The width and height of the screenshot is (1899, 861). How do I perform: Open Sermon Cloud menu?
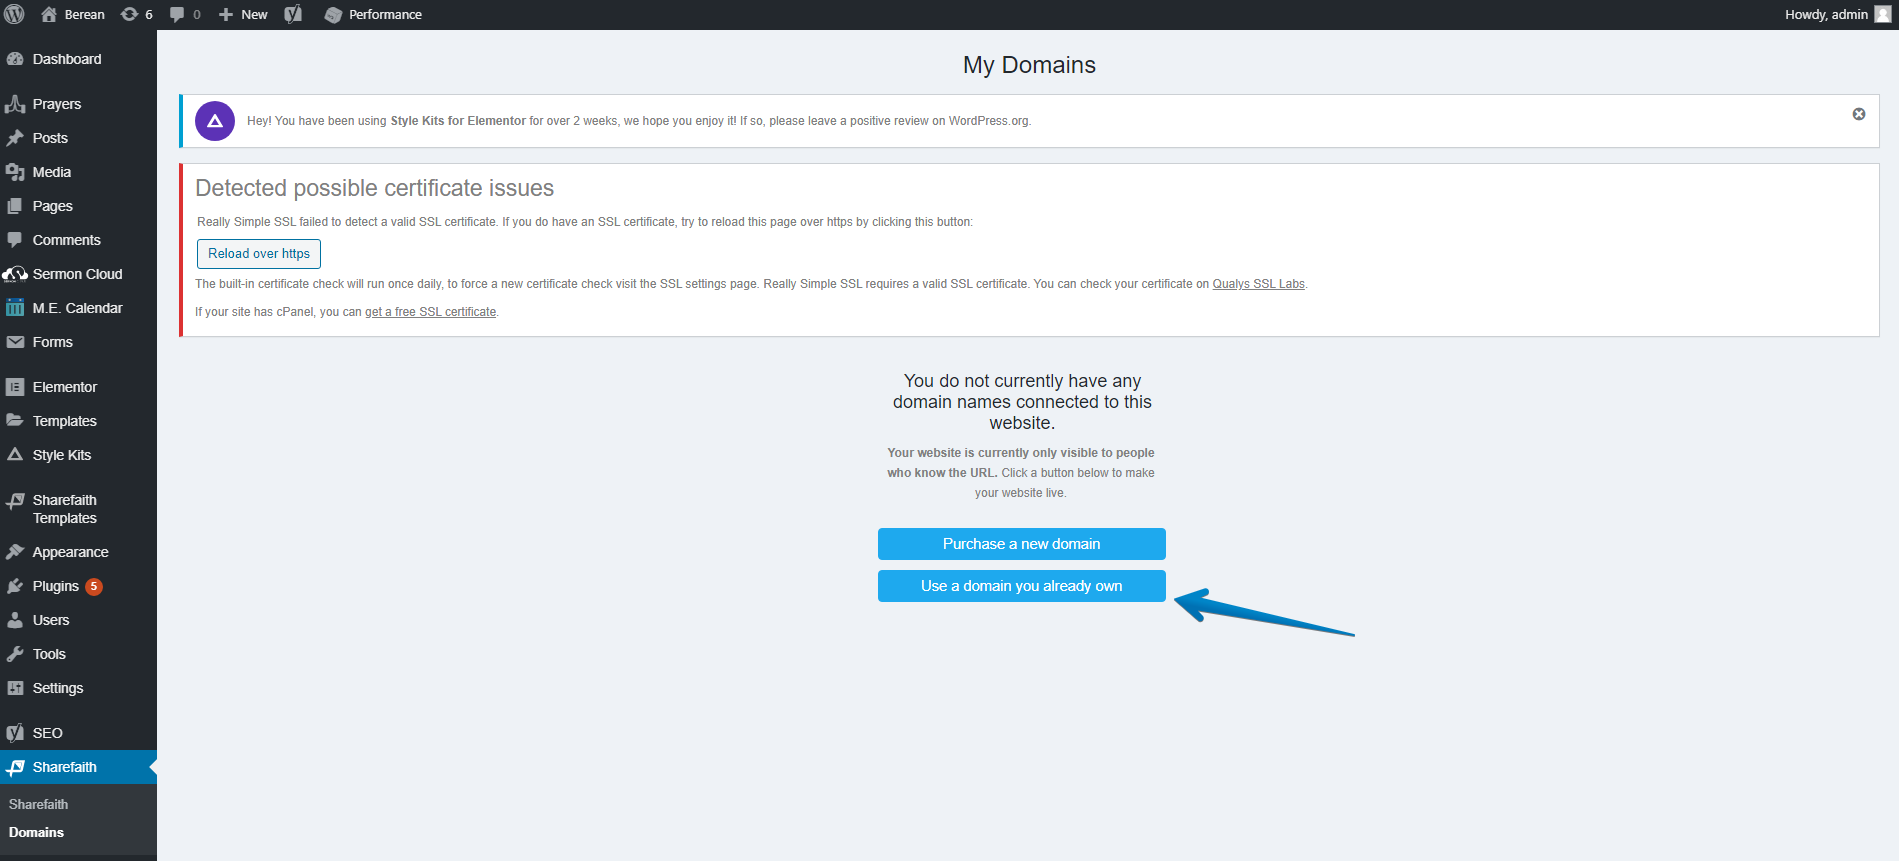tap(78, 274)
